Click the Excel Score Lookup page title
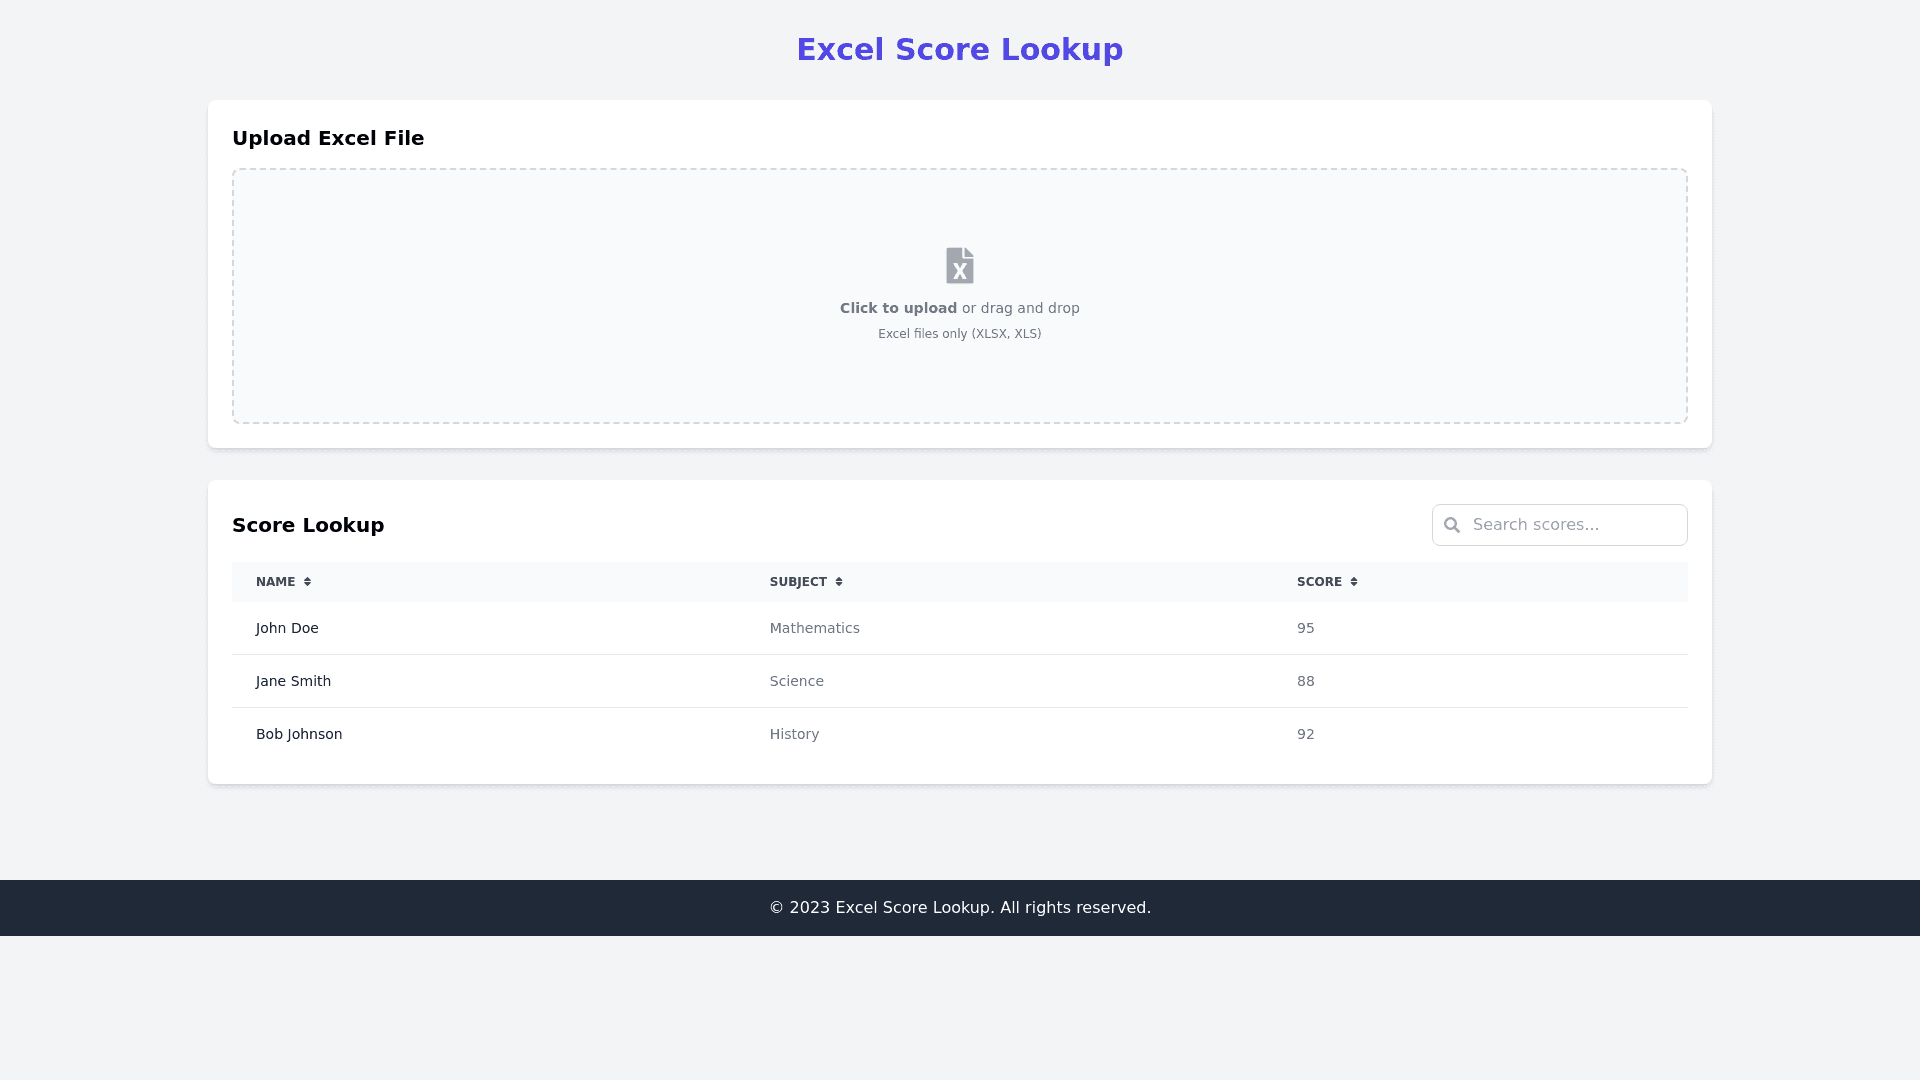Viewport: 1920px width, 1080px height. [959, 49]
